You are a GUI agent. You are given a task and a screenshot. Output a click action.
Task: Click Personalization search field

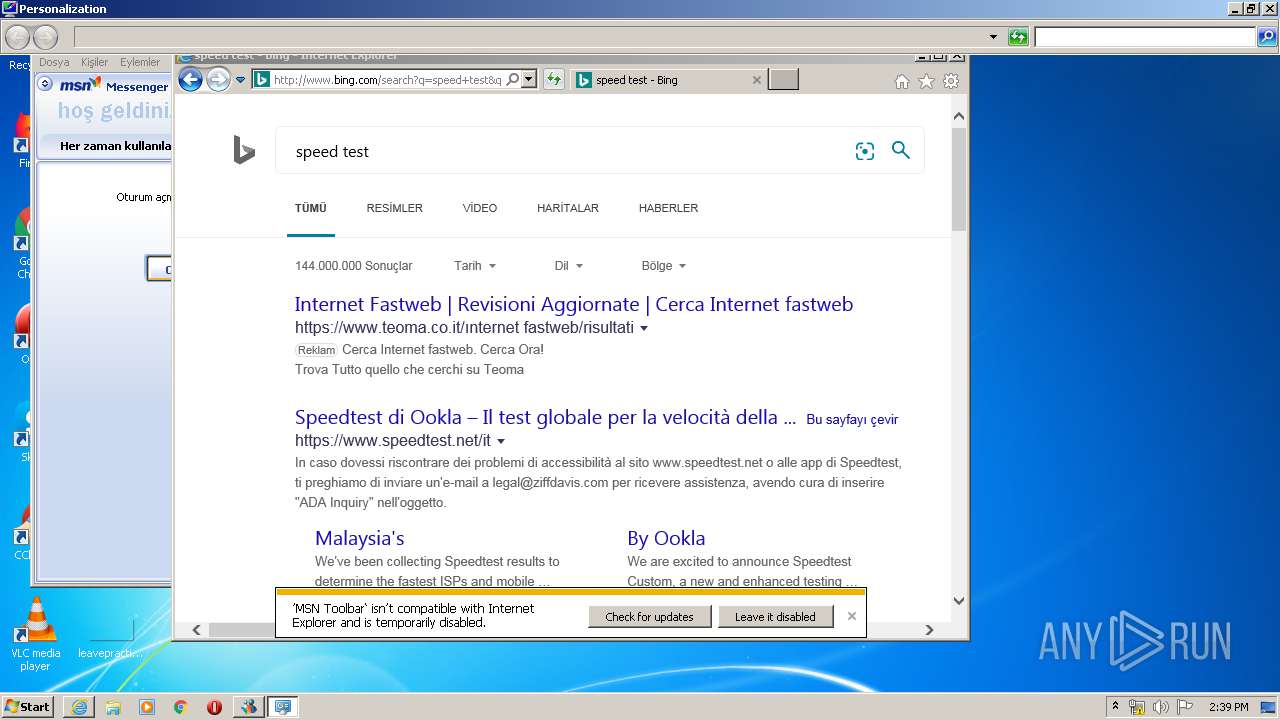point(1145,37)
